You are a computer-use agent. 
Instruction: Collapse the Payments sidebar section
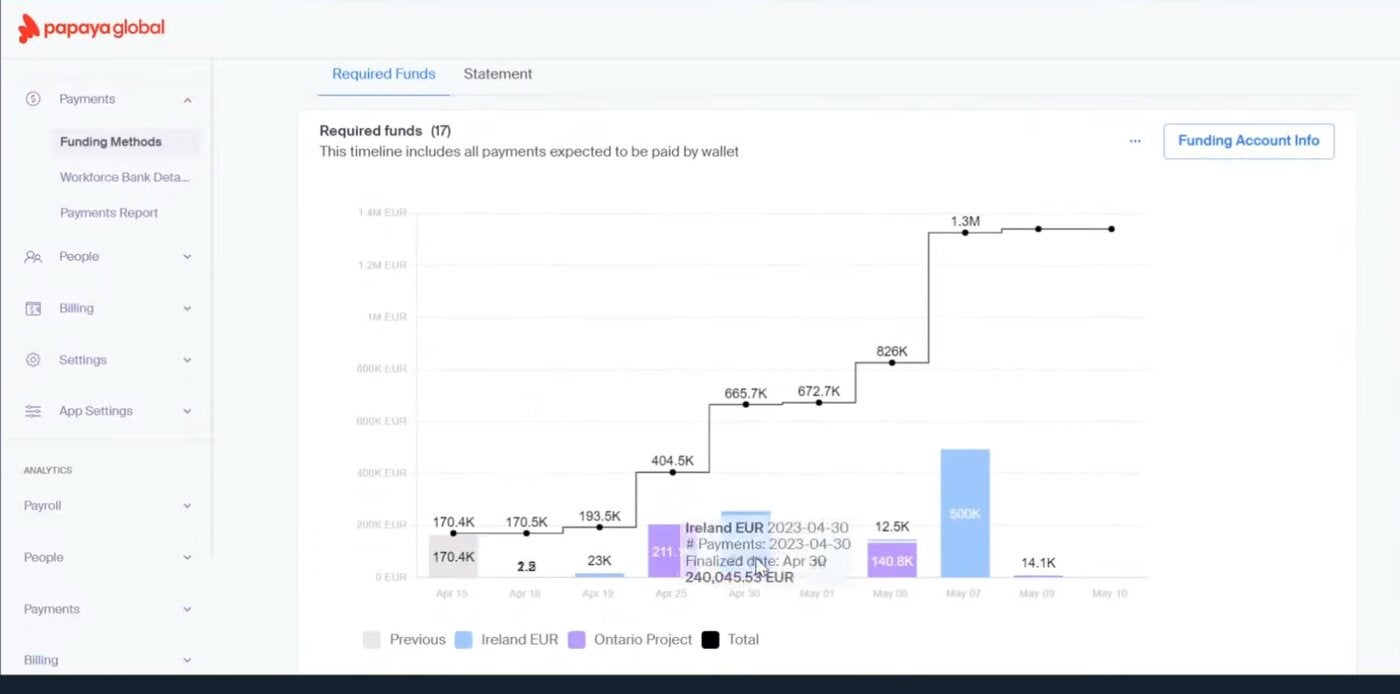click(187, 100)
